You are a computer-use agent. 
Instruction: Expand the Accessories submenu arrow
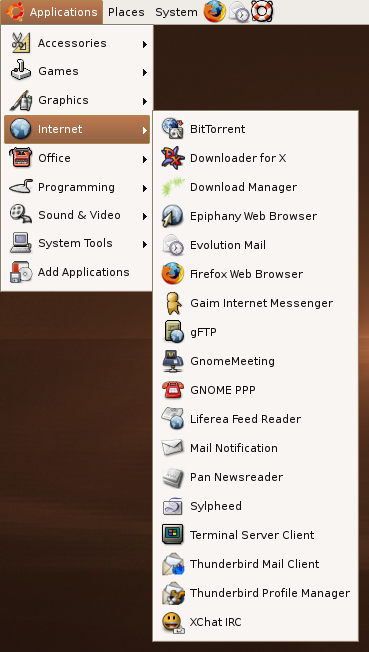tap(144, 44)
